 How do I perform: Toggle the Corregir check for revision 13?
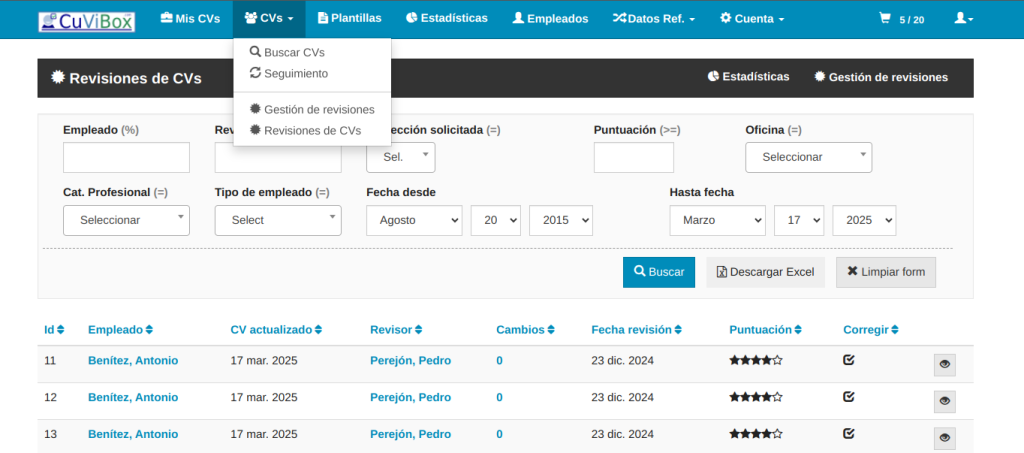(849, 434)
